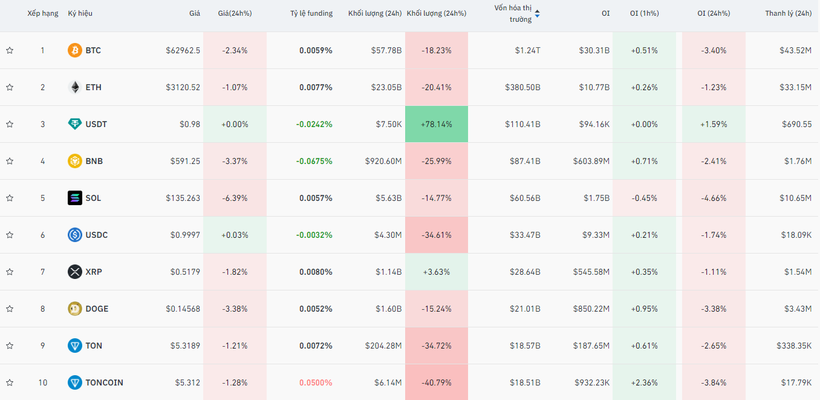Sort by Xếp hạng column header
Image resolution: width=820 pixels, height=400 pixels.
[43, 14]
